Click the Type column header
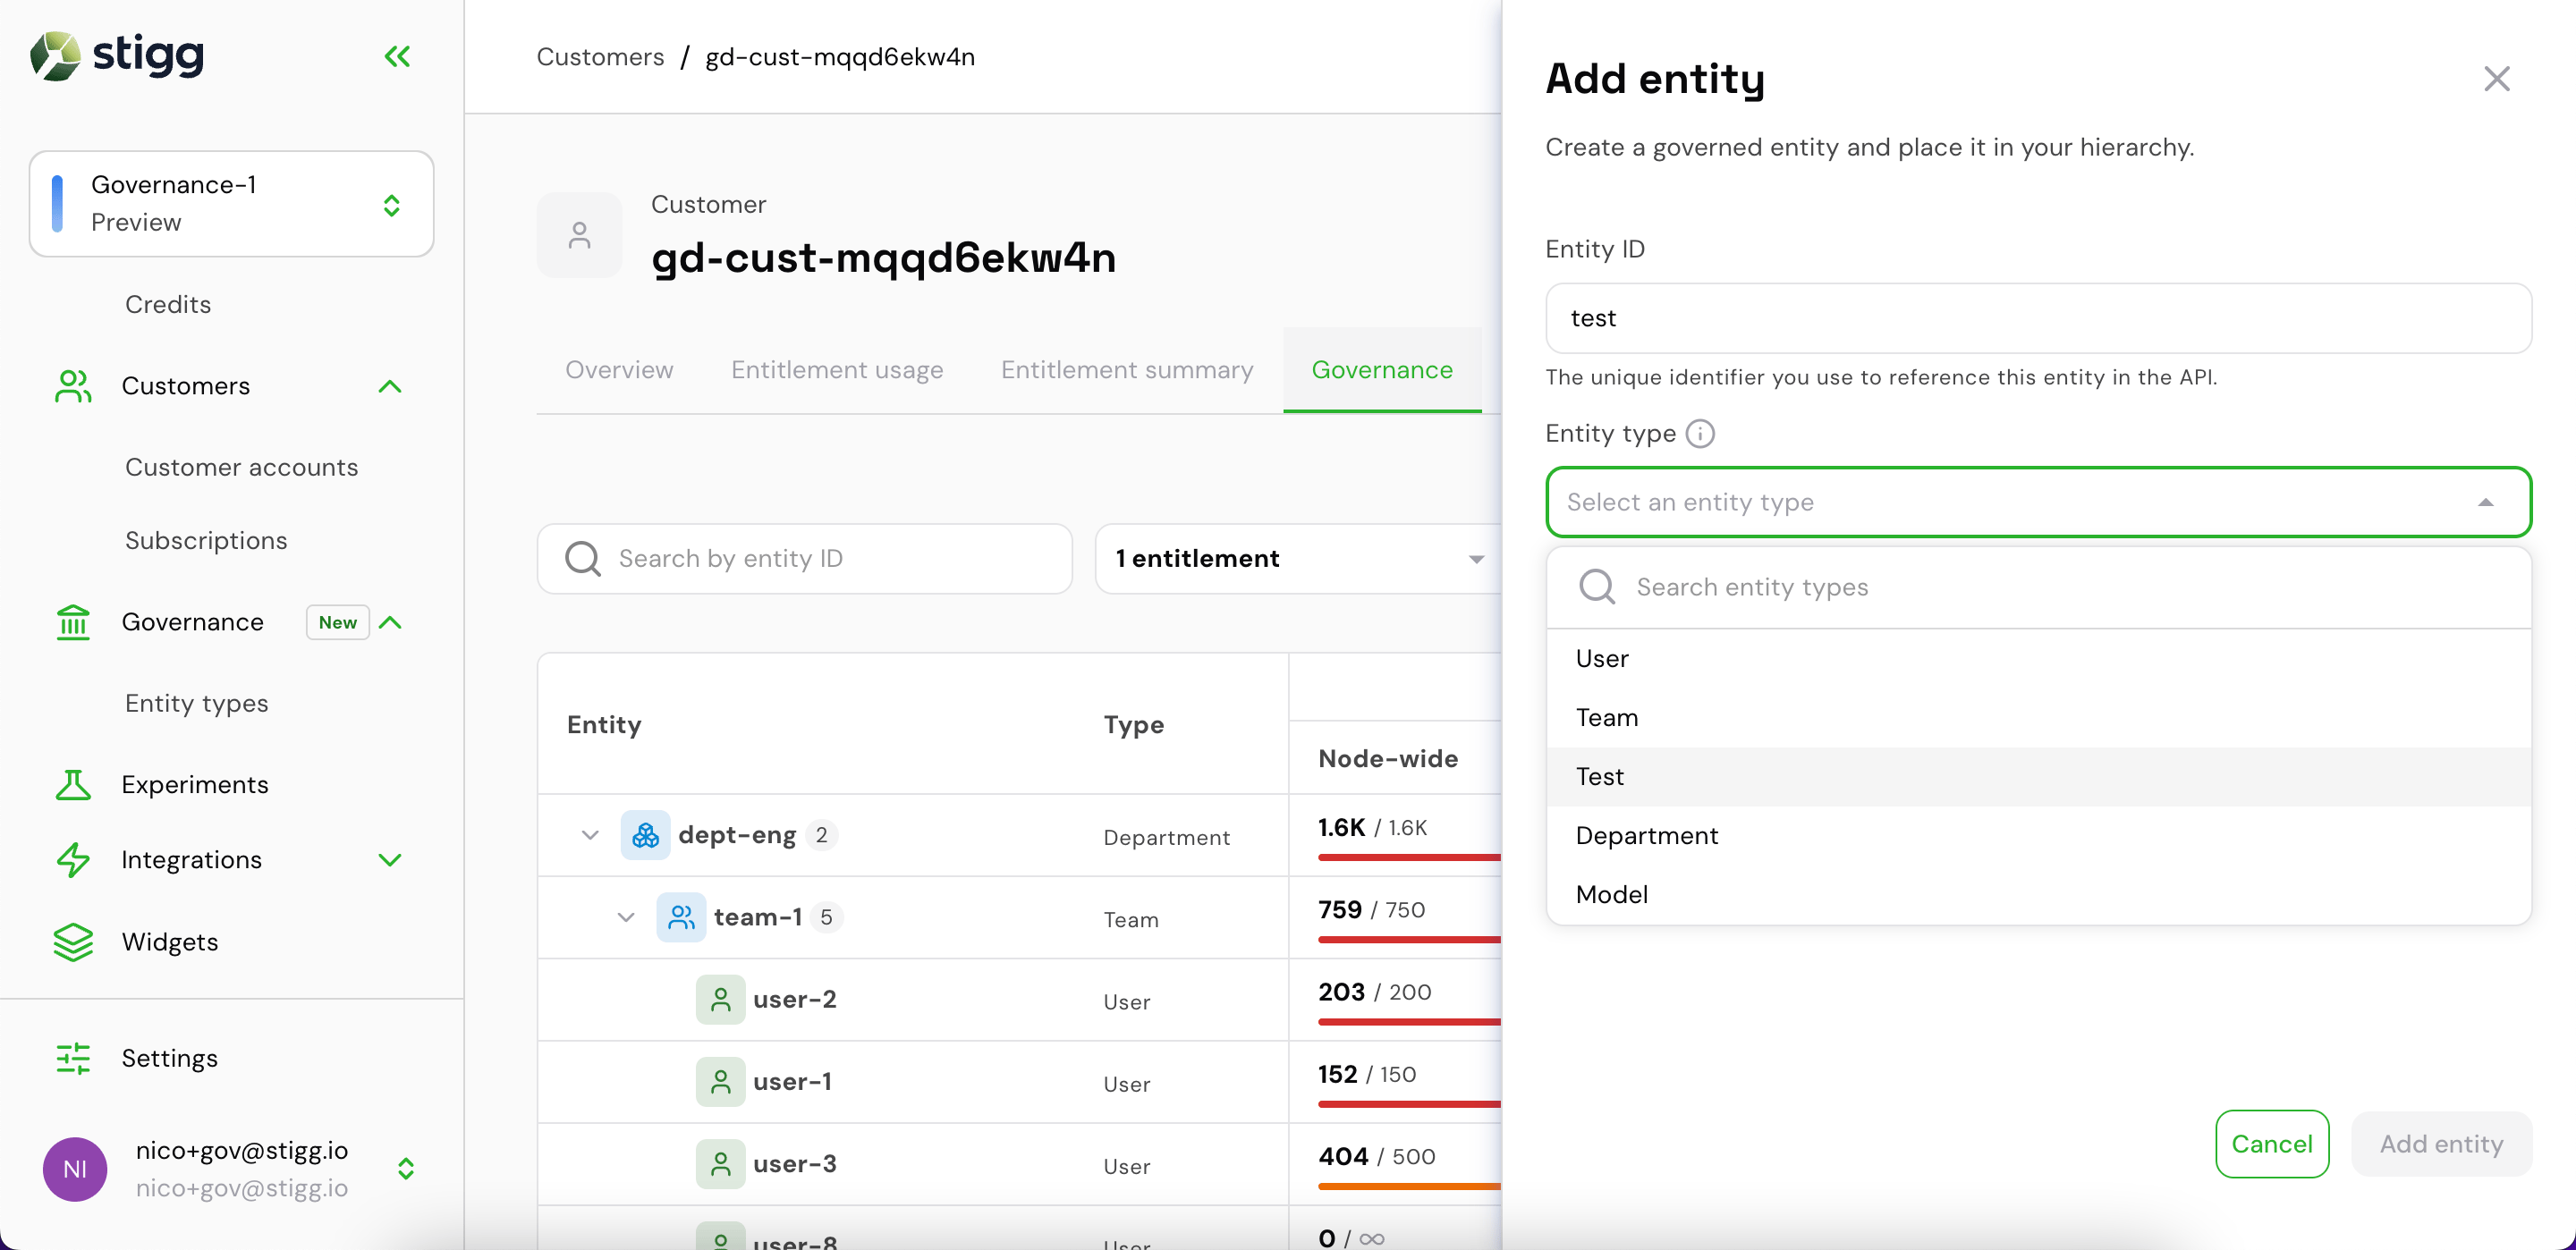The height and width of the screenshot is (1250, 2576). click(x=1133, y=725)
